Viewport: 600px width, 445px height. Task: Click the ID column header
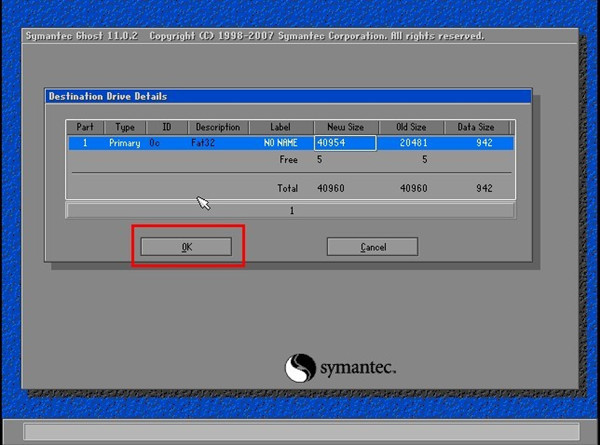pos(167,127)
